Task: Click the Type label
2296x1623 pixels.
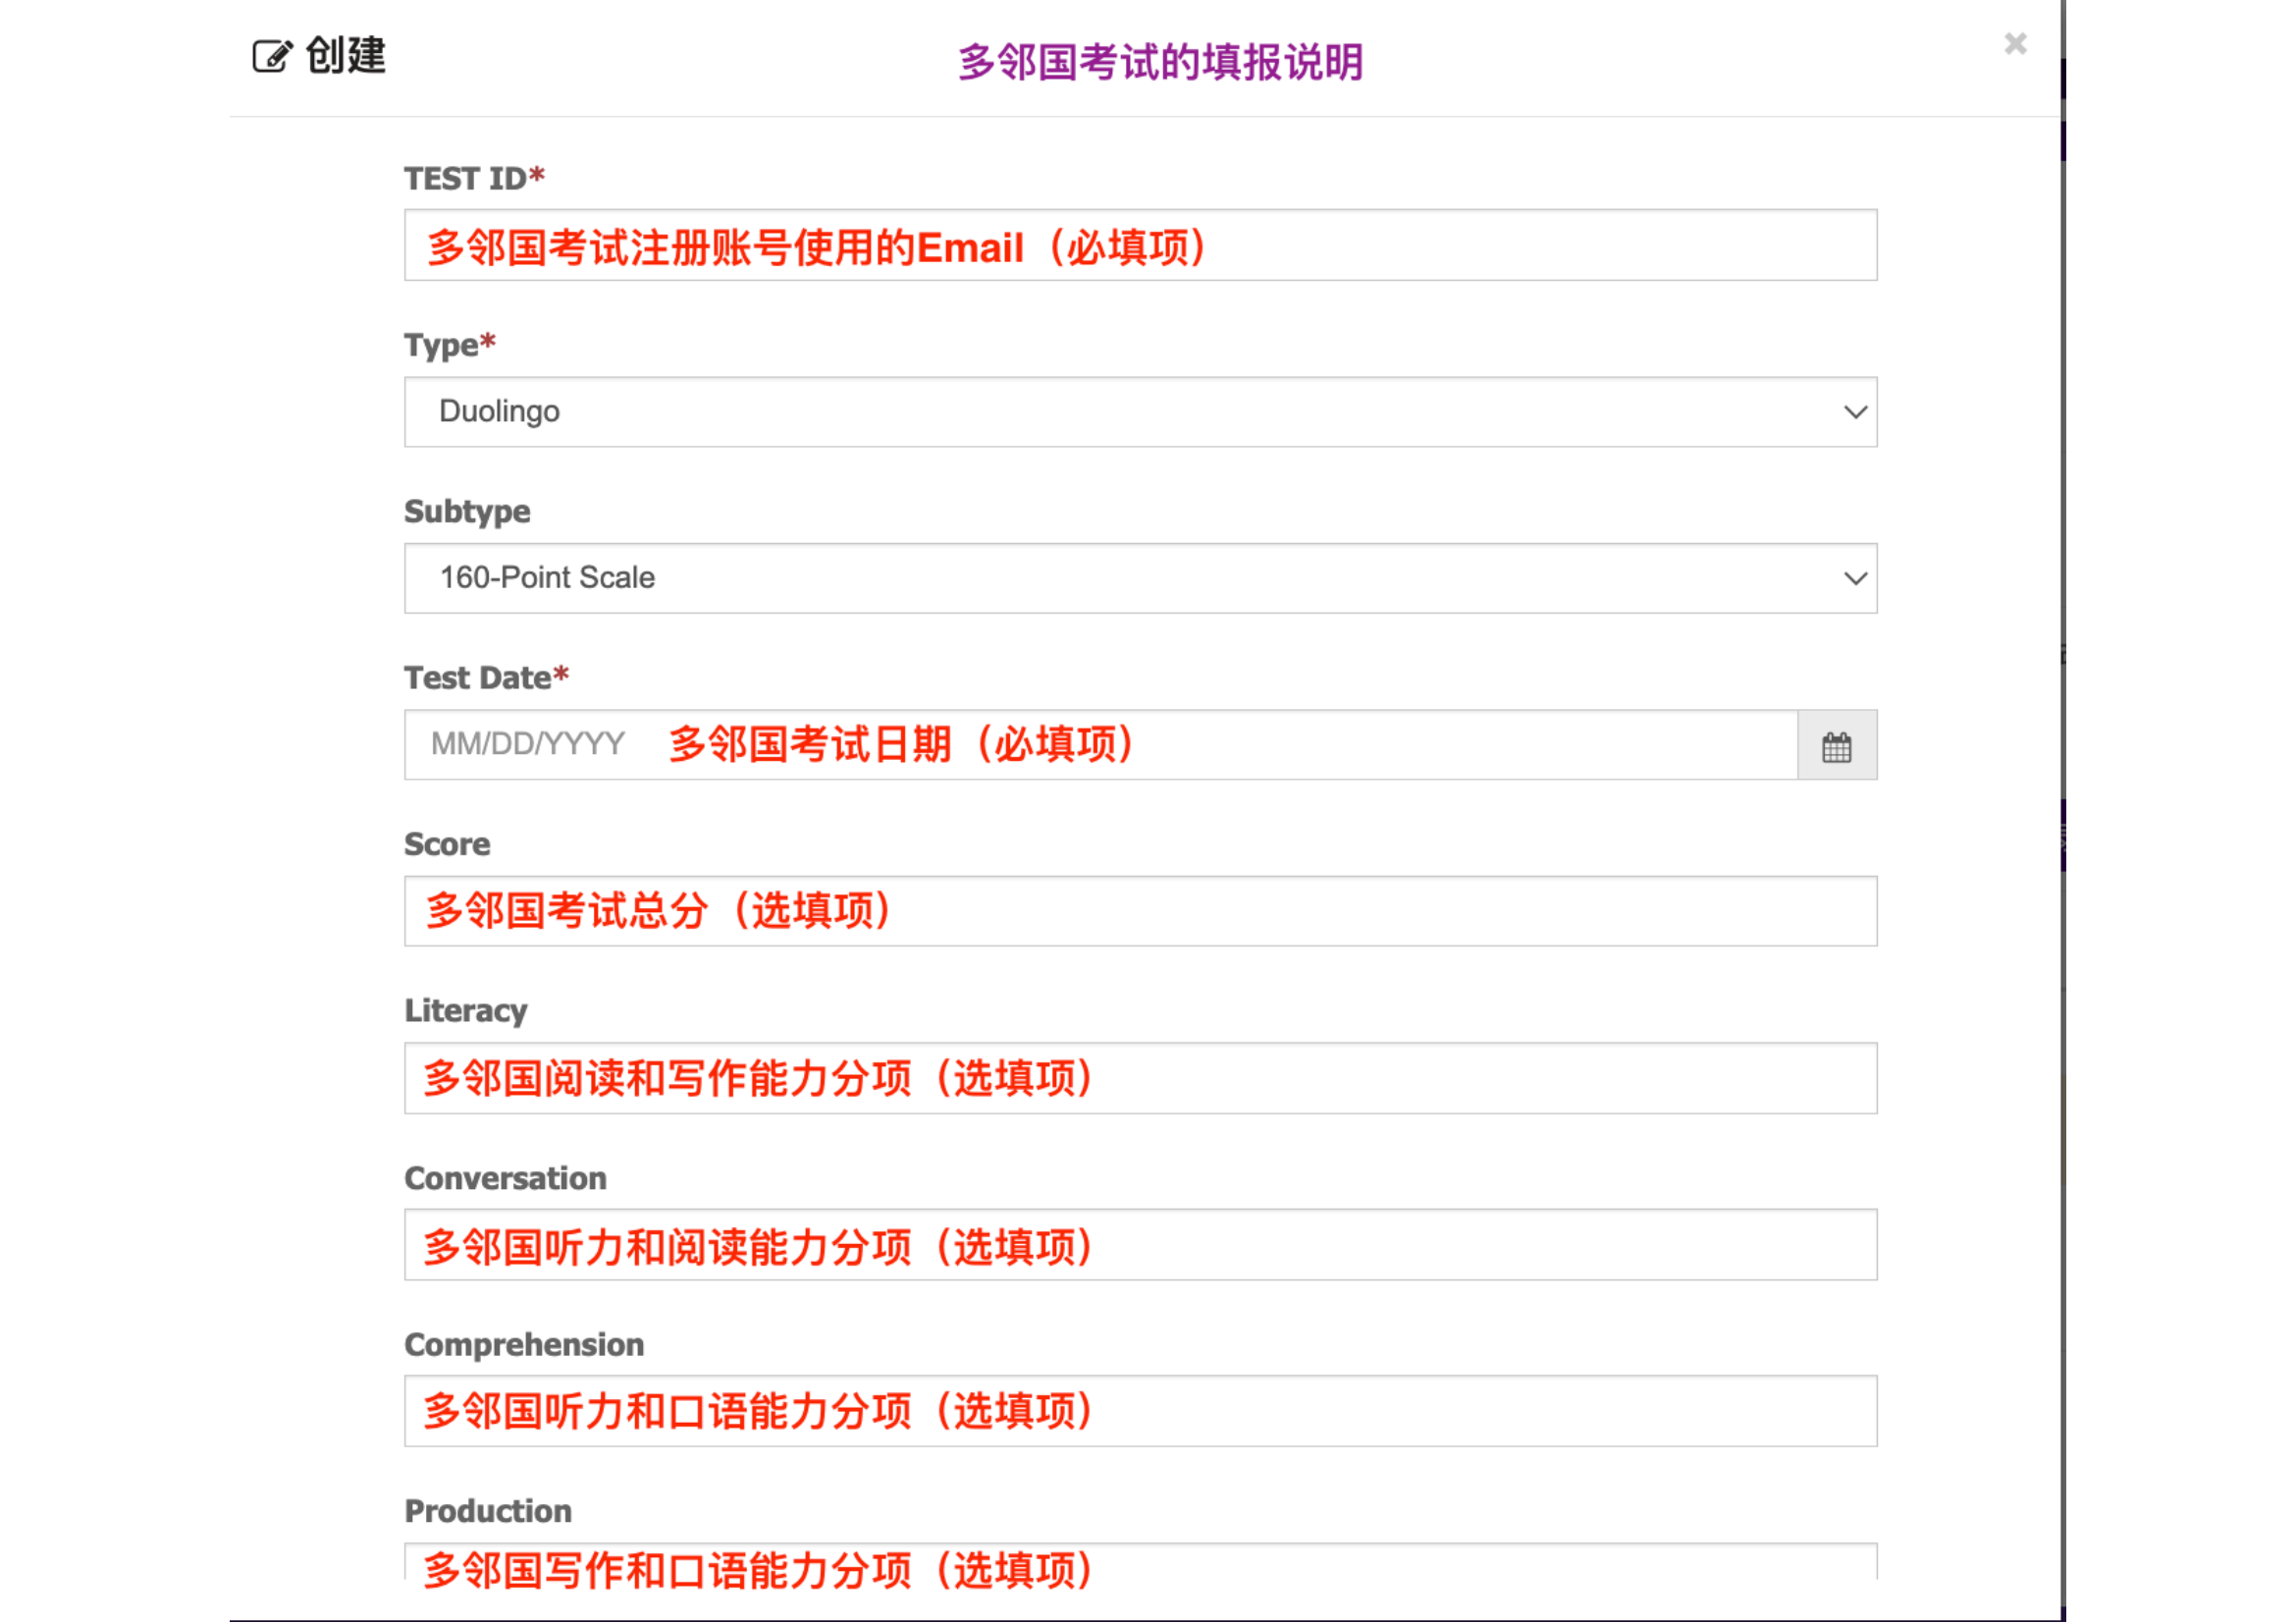Action: coord(450,345)
